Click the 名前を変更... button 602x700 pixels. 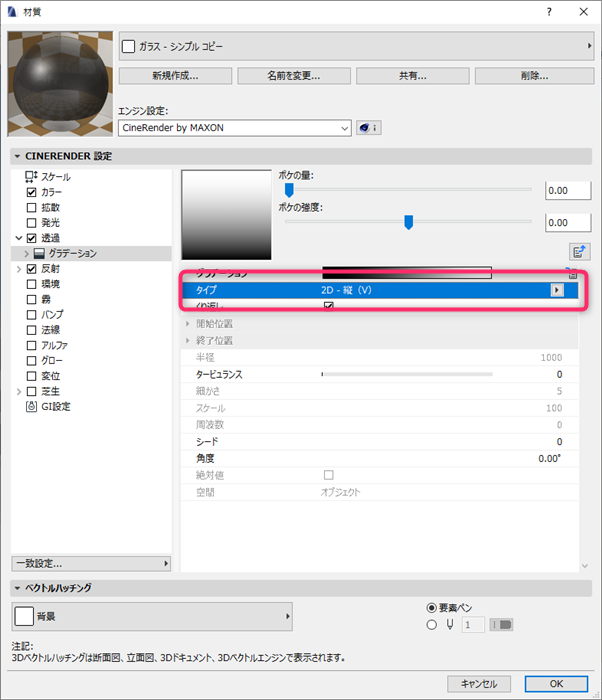[294, 76]
